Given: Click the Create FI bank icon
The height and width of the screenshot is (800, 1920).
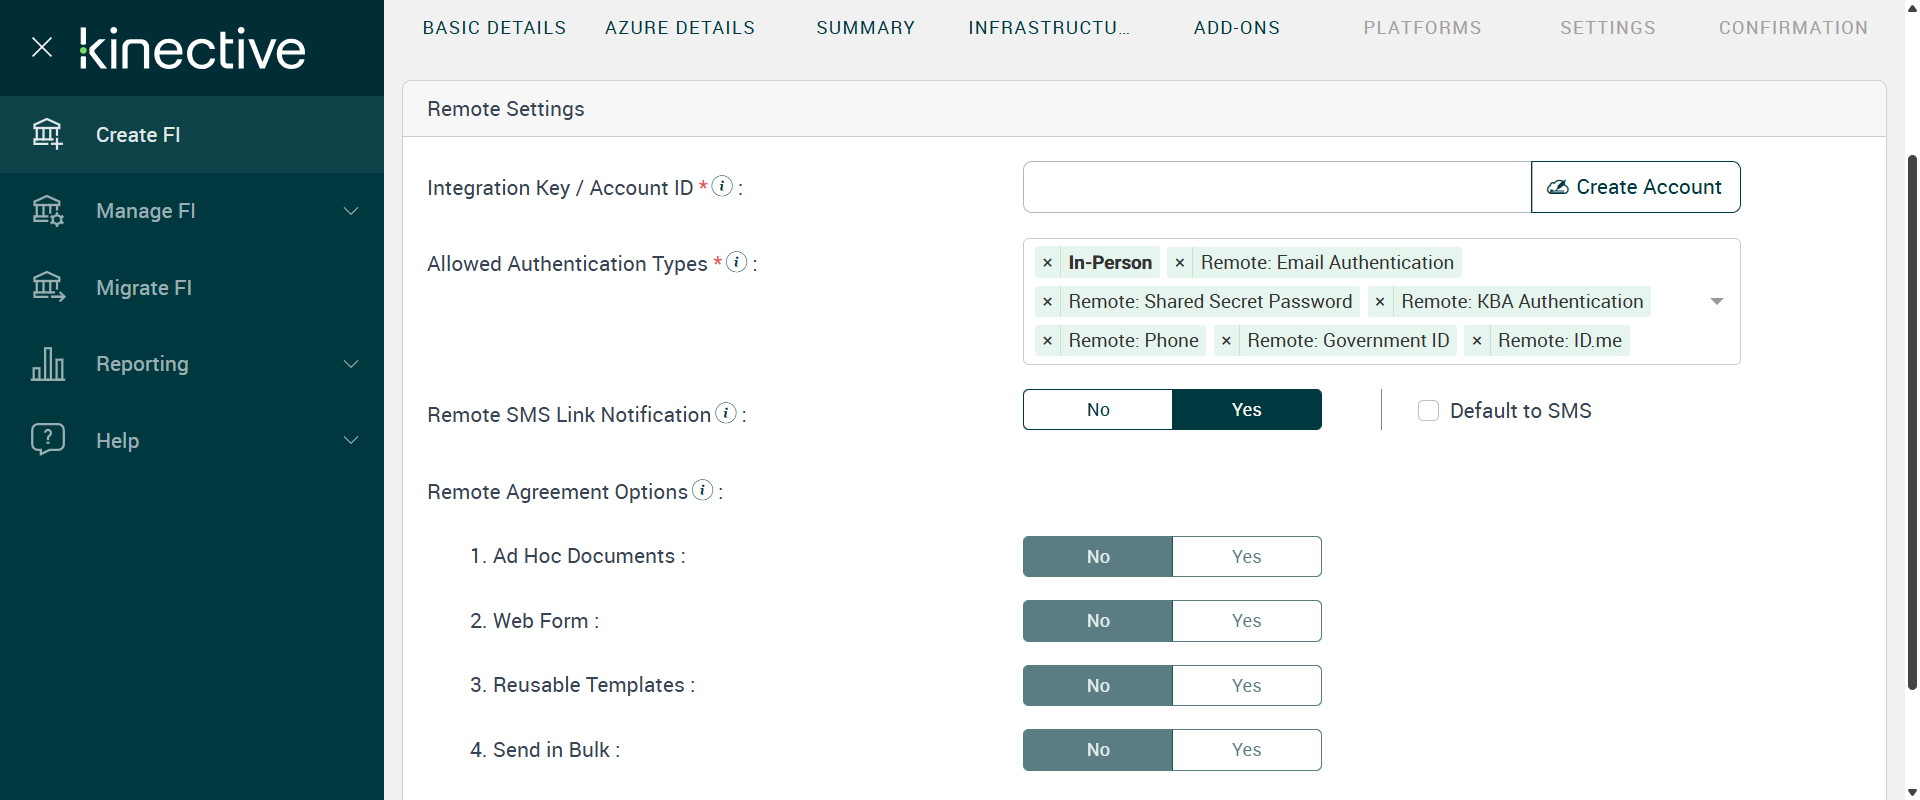Looking at the screenshot, I should 47,134.
